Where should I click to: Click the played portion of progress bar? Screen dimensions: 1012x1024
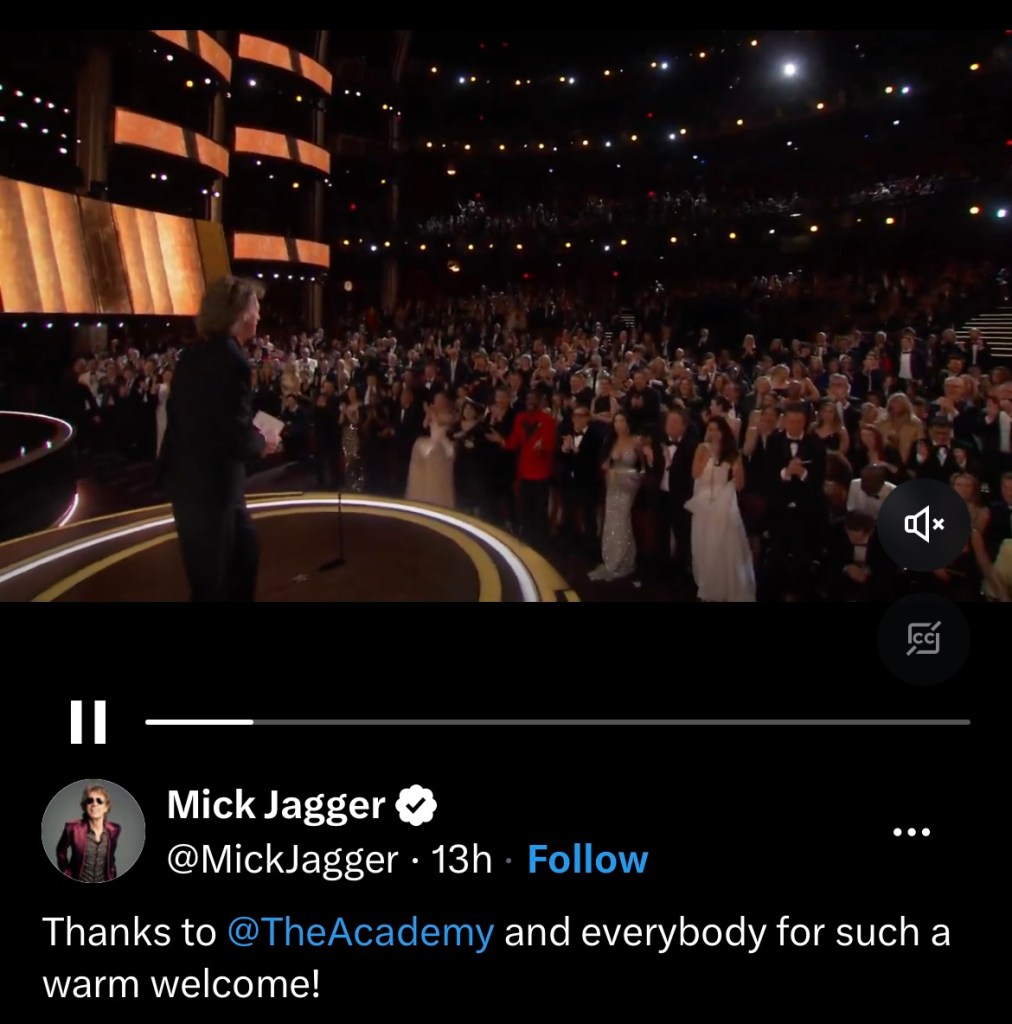[199, 722]
